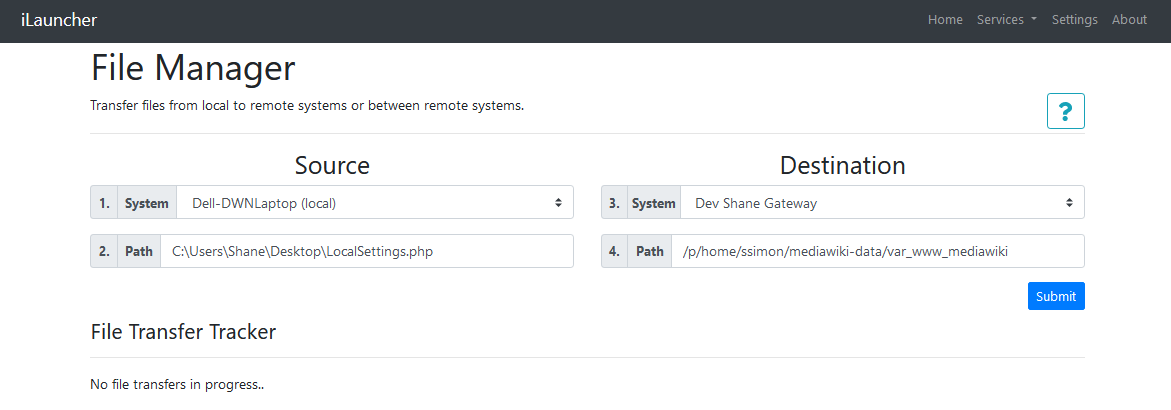Click the Source System label
Screen dimensions: 1171x410
pyautogui.click(x=147, y=203)
